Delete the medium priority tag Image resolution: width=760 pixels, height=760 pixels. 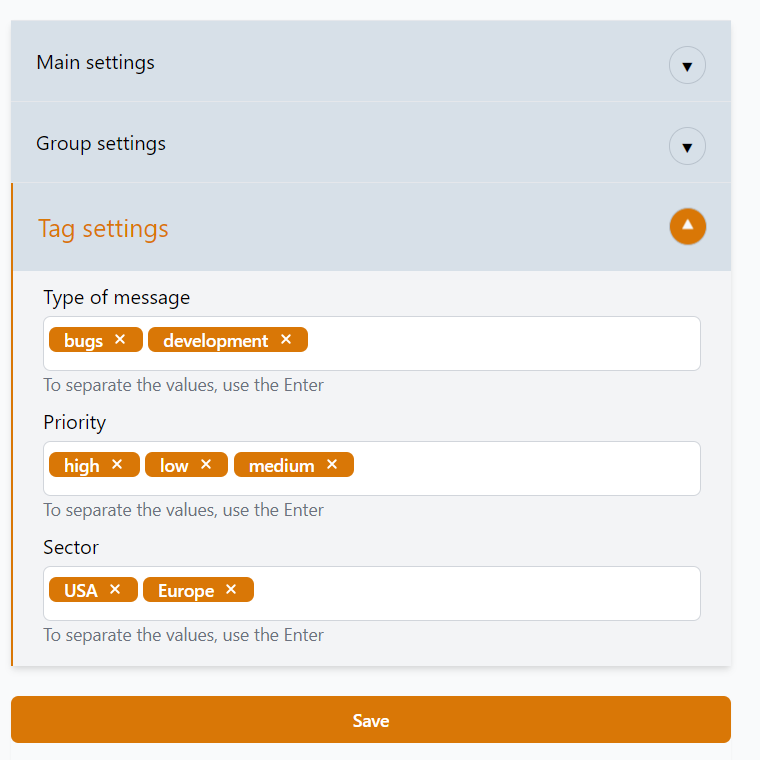point(332,465)
